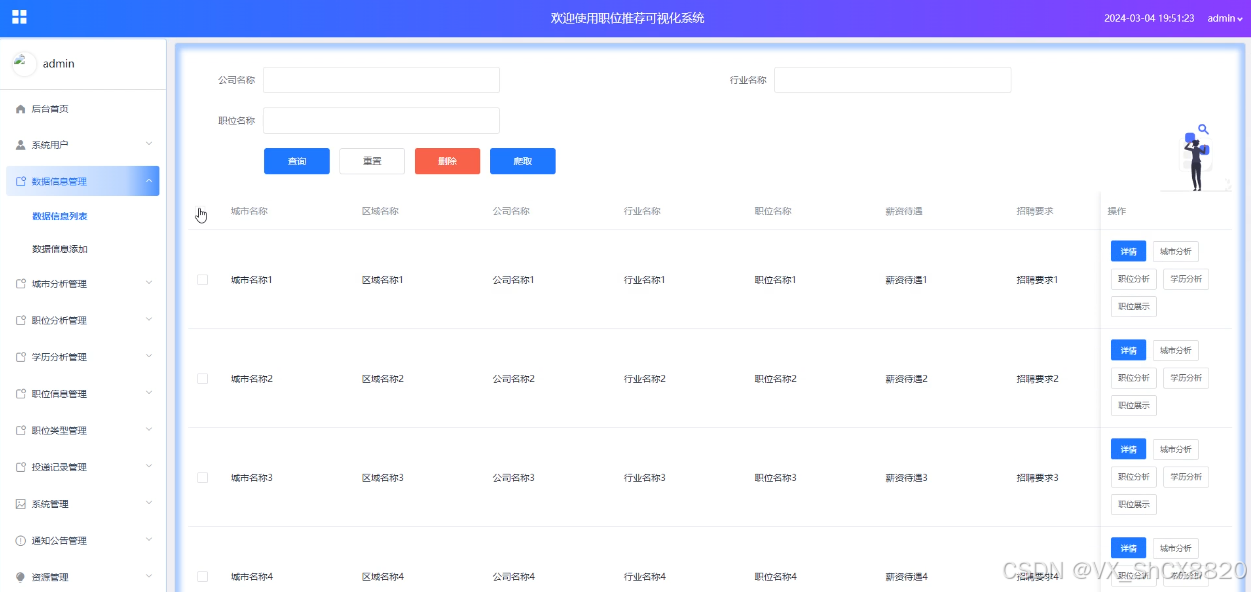This screenshot has height=592, width=1251.
Task: Toggle the select-all checkbox in the table header
Action: point(202,212)
